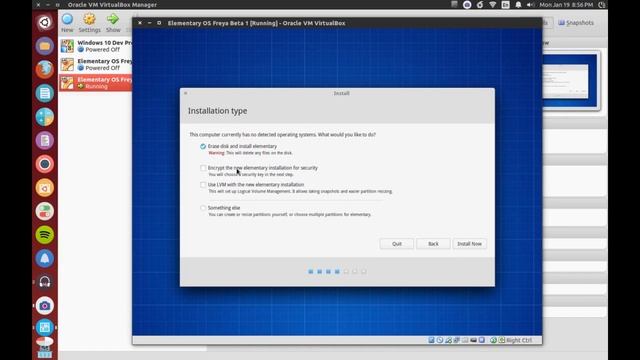
Task: Click the green Show arrow in VirtualBox Manager
Action: 113,23
